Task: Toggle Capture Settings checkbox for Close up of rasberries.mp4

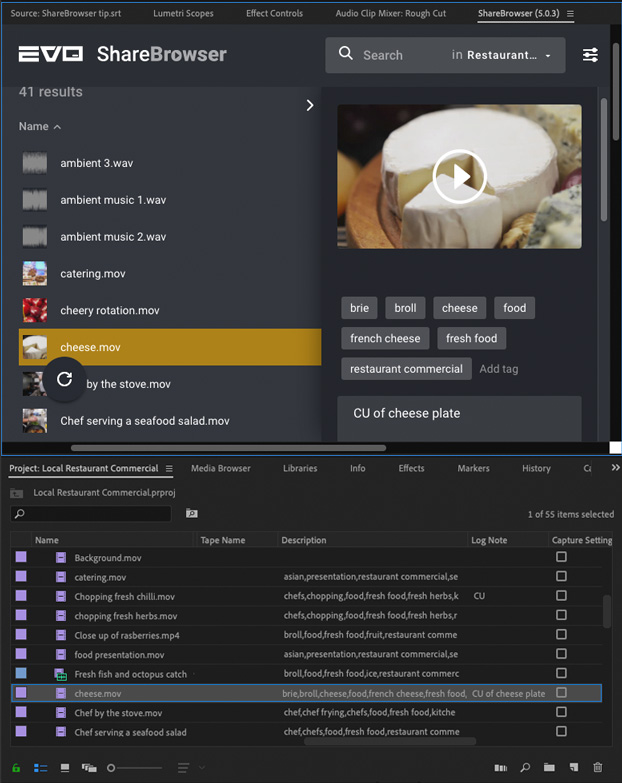Action: (561, 634)
